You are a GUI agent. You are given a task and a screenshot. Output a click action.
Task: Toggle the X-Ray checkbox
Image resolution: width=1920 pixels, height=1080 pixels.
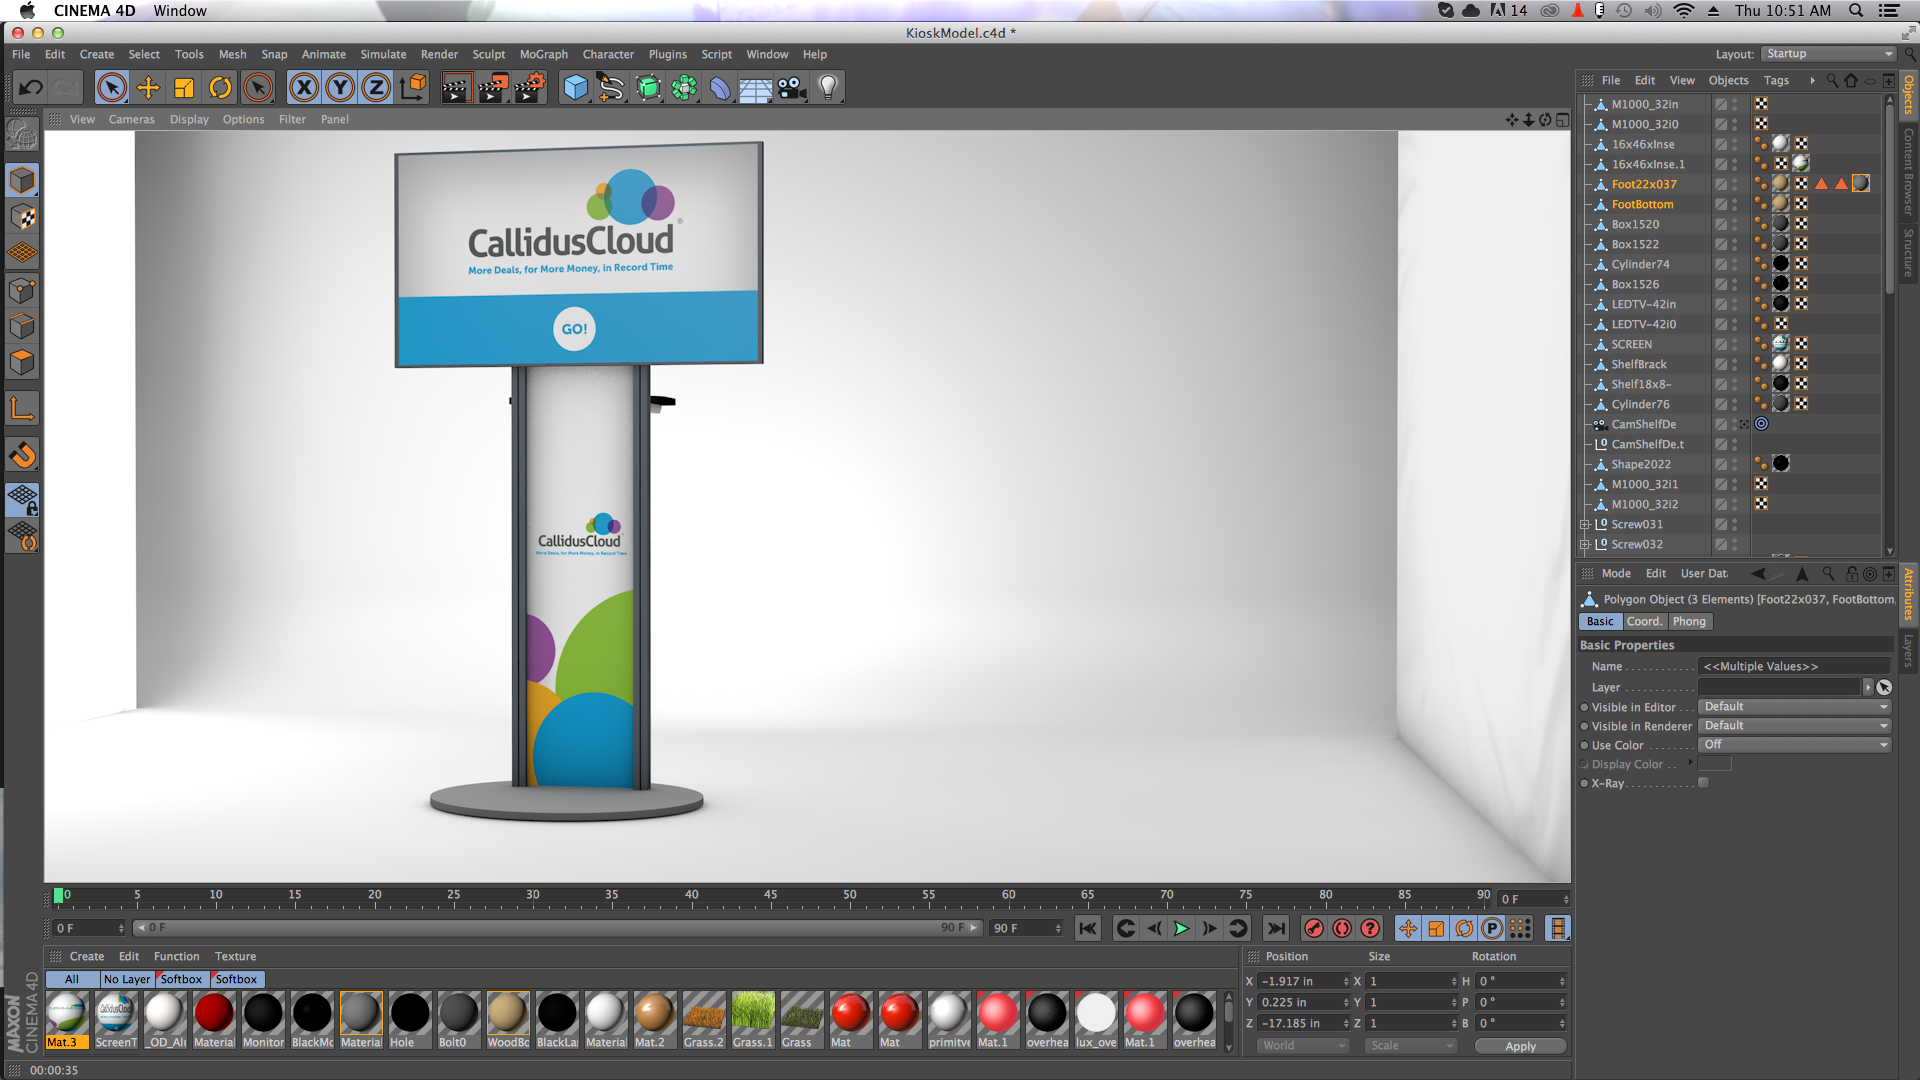[1704, 783]
